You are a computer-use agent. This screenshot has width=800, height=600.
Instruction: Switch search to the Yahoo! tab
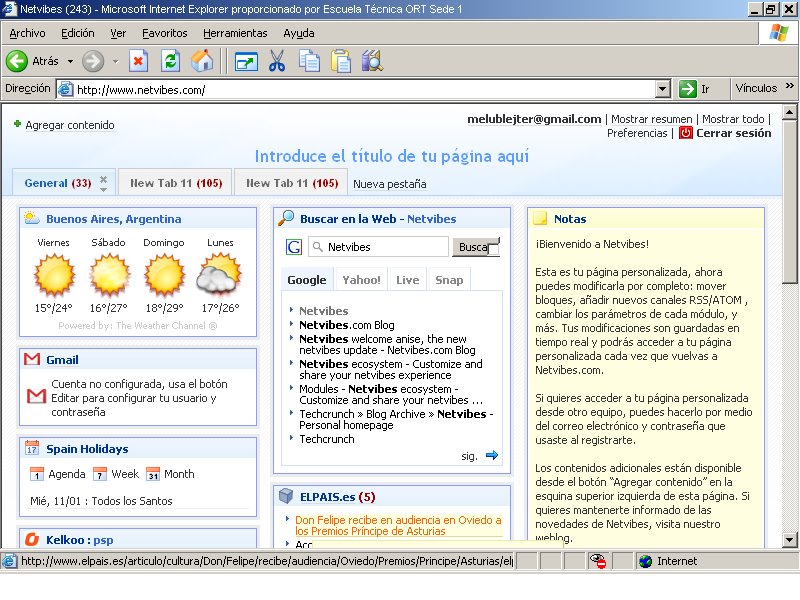click(361, 280)
